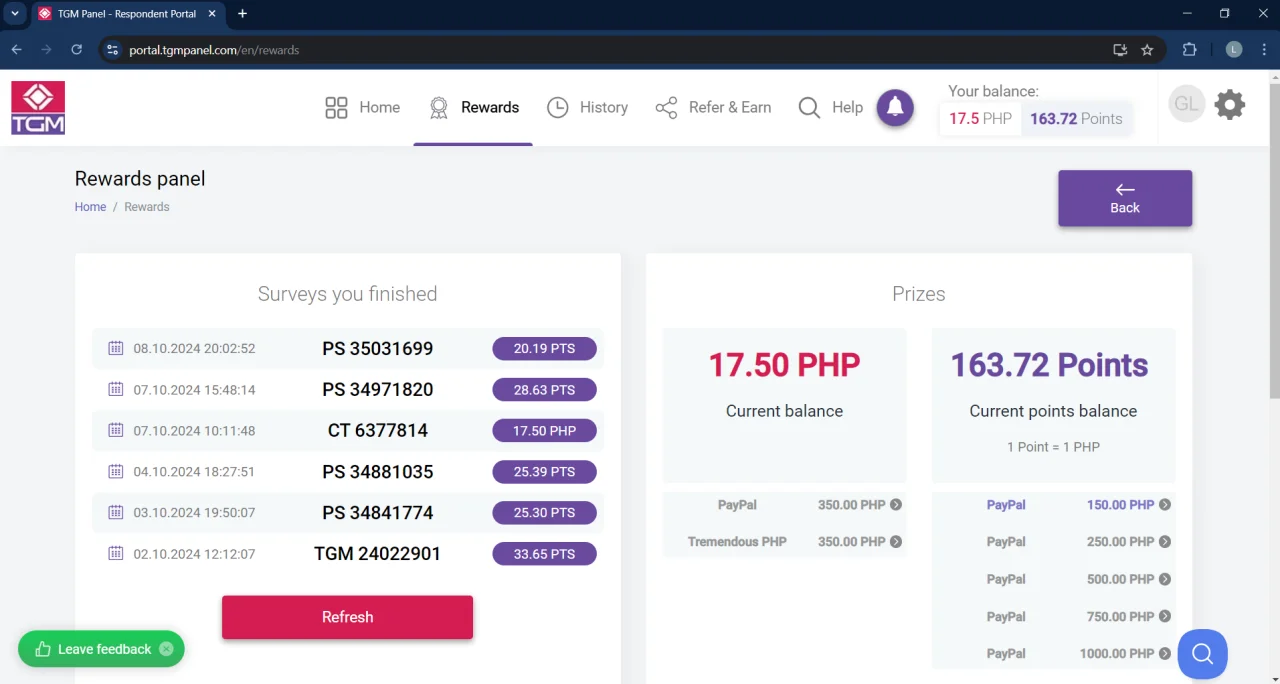1280x684 pixels.
Task: Bookmark page with star icon
Action: 1147,50
